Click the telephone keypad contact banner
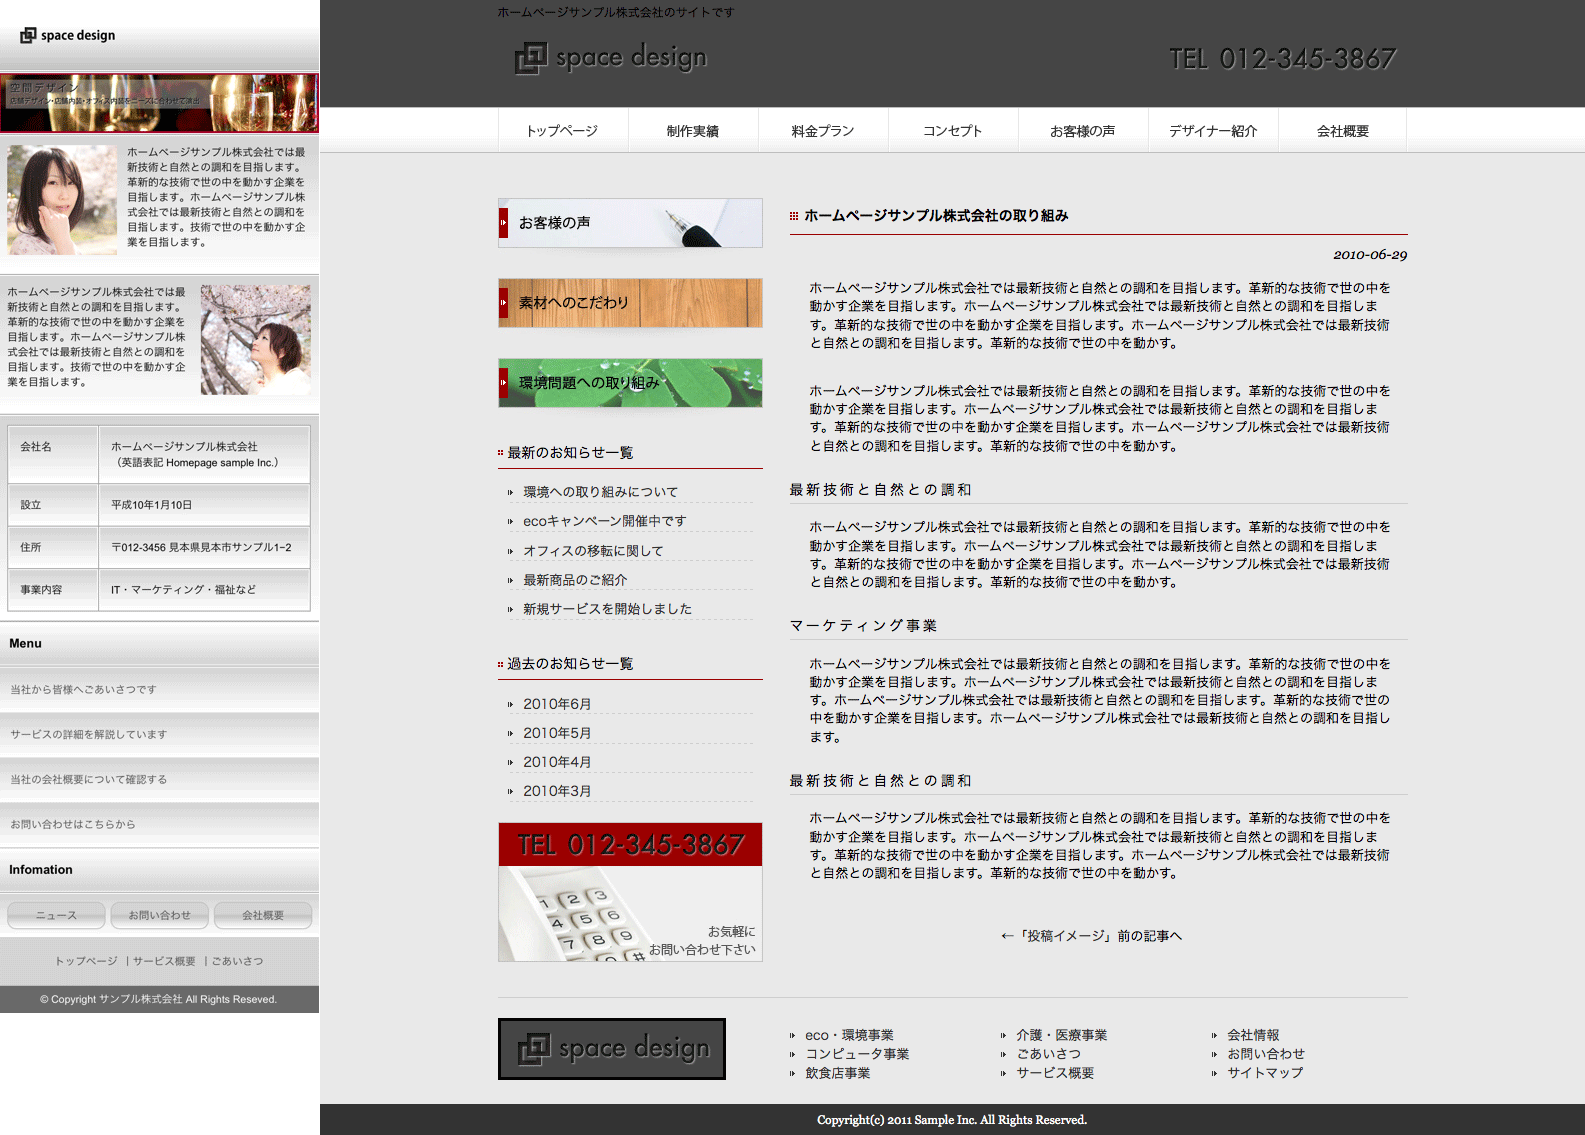 (x=630, y=892)
